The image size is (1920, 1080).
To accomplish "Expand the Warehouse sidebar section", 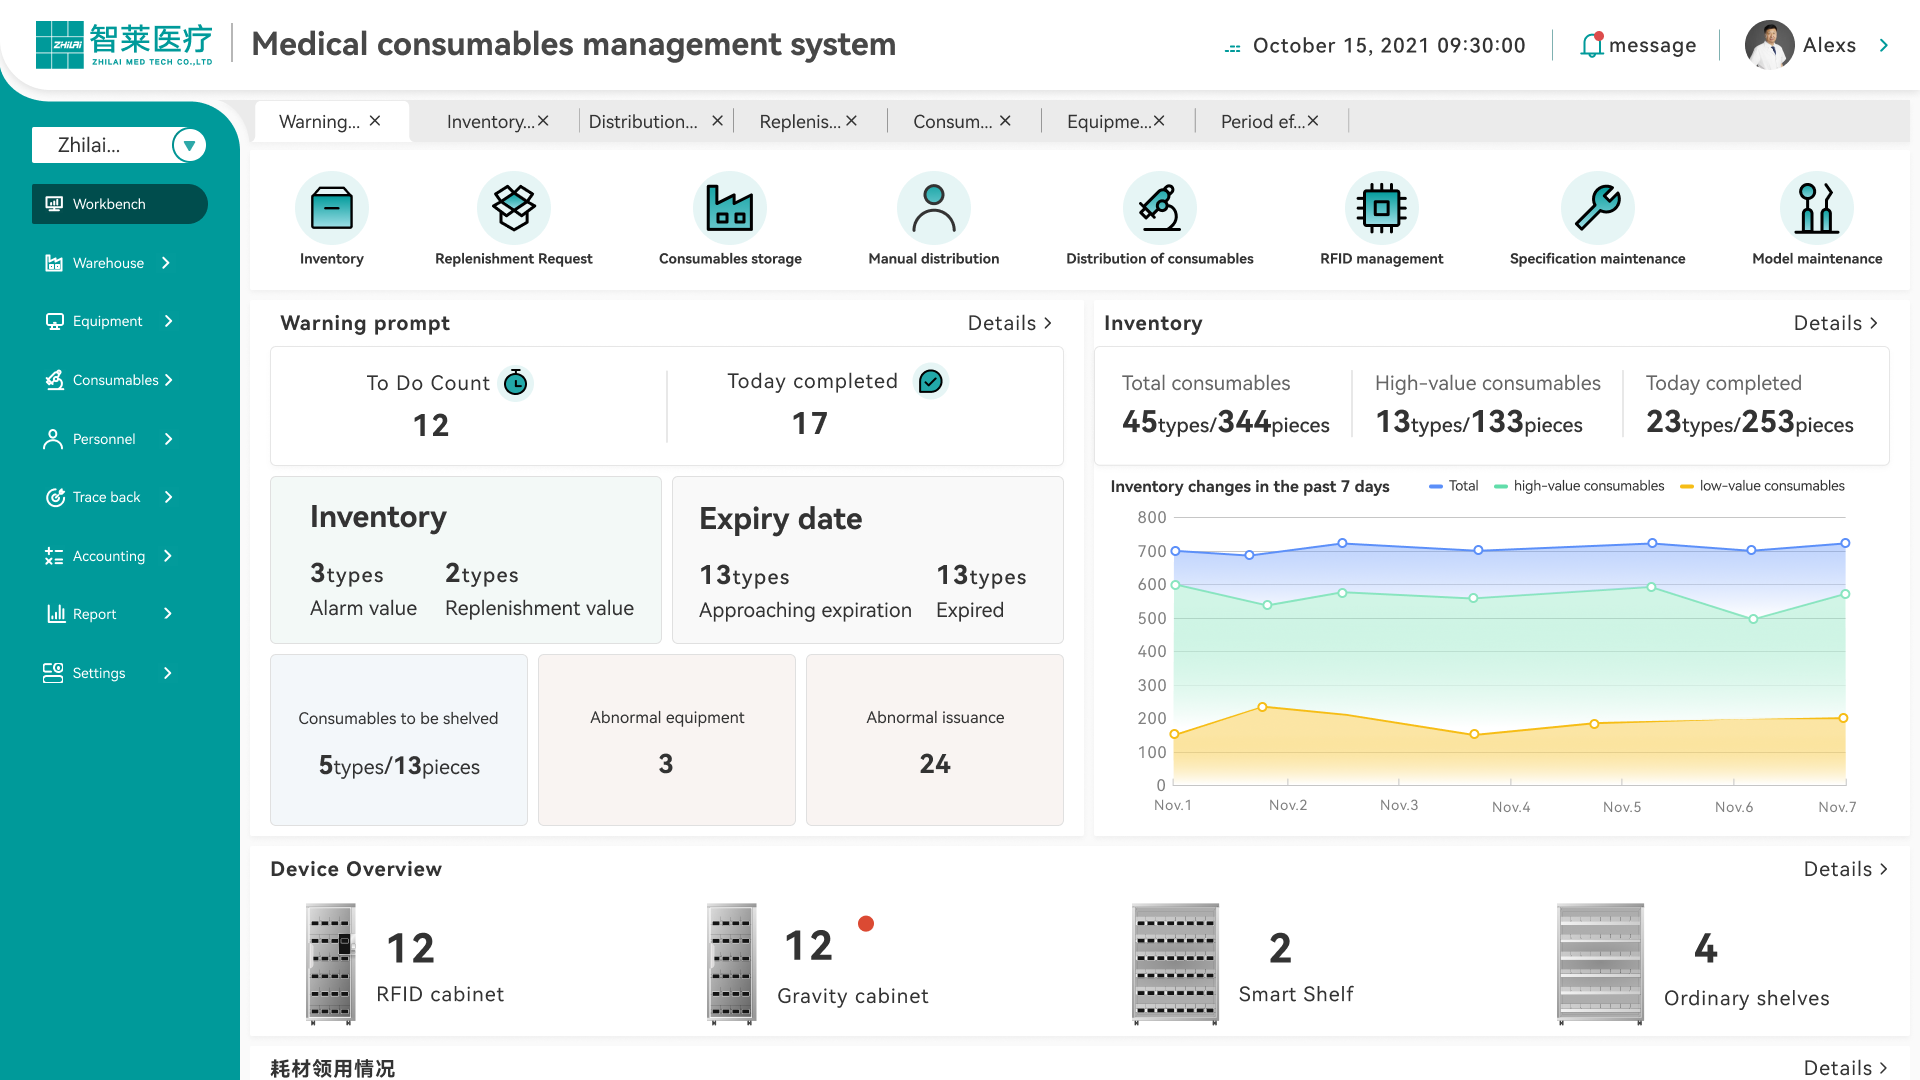I will click(107, 263).
